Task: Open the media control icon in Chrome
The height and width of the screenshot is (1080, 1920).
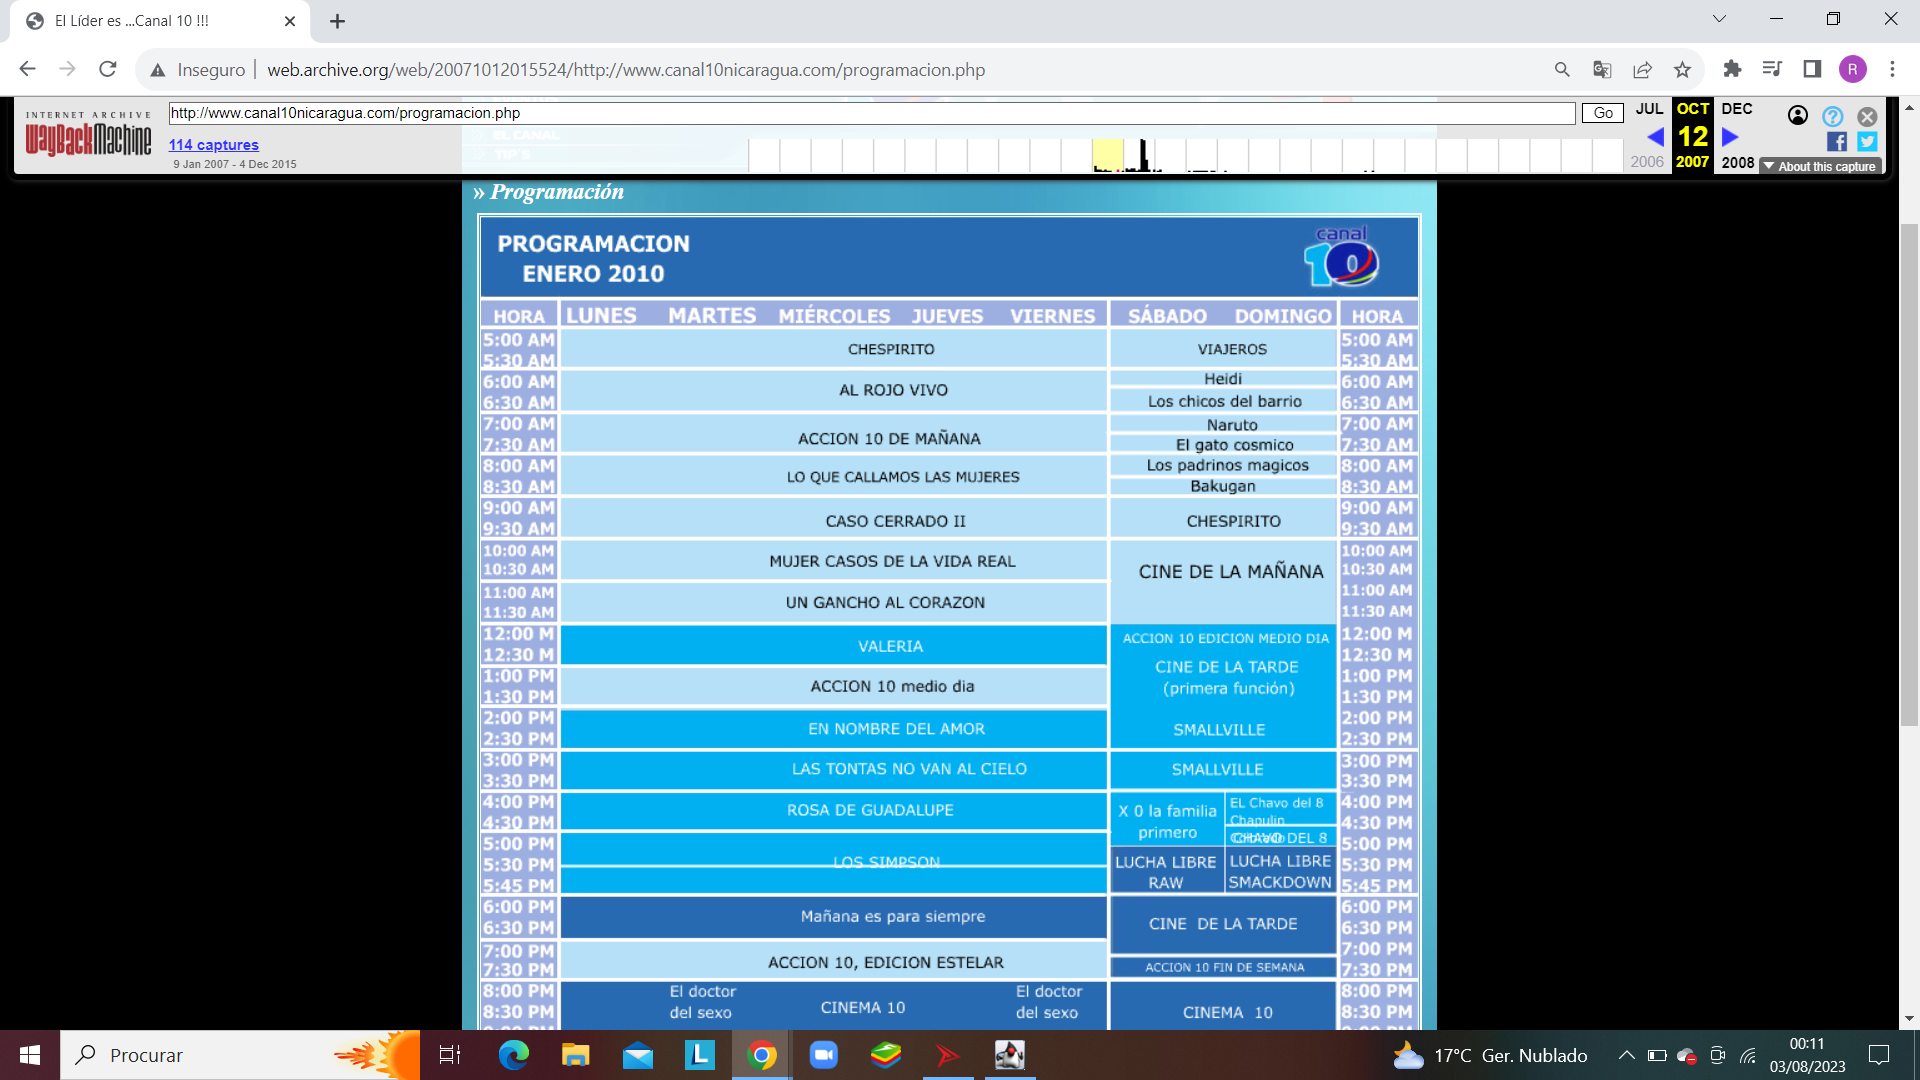Action: pos(1772,69)
